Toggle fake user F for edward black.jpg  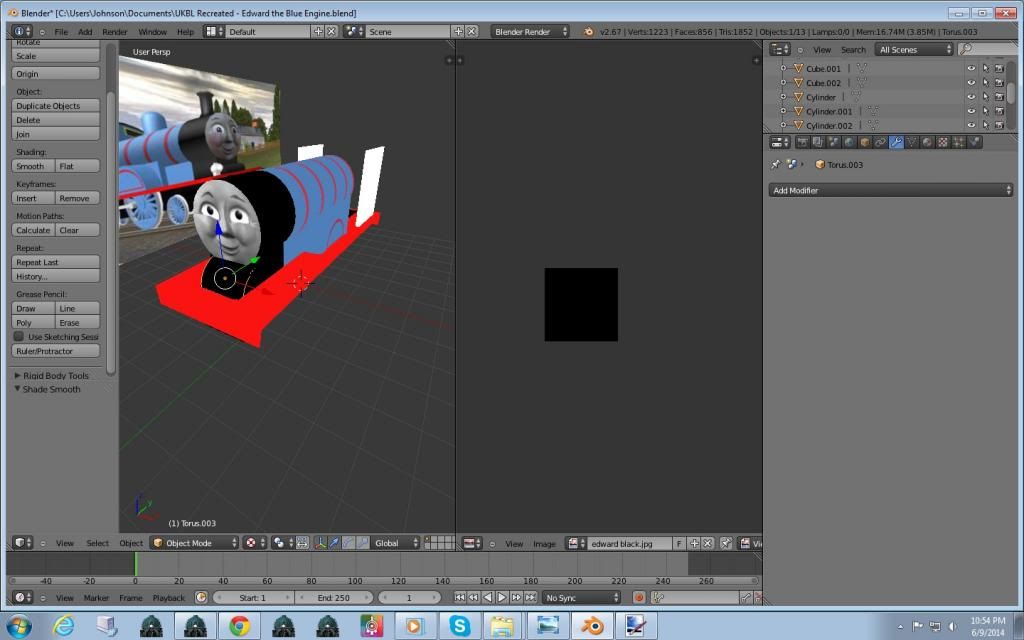point(679,543)
